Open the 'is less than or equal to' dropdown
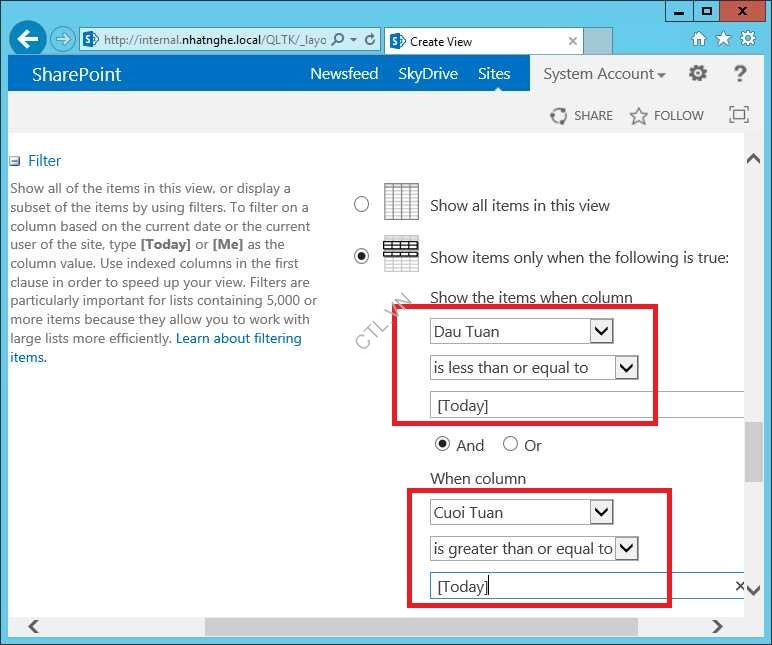Screen dimensions: 772x645 click(626, 367)
